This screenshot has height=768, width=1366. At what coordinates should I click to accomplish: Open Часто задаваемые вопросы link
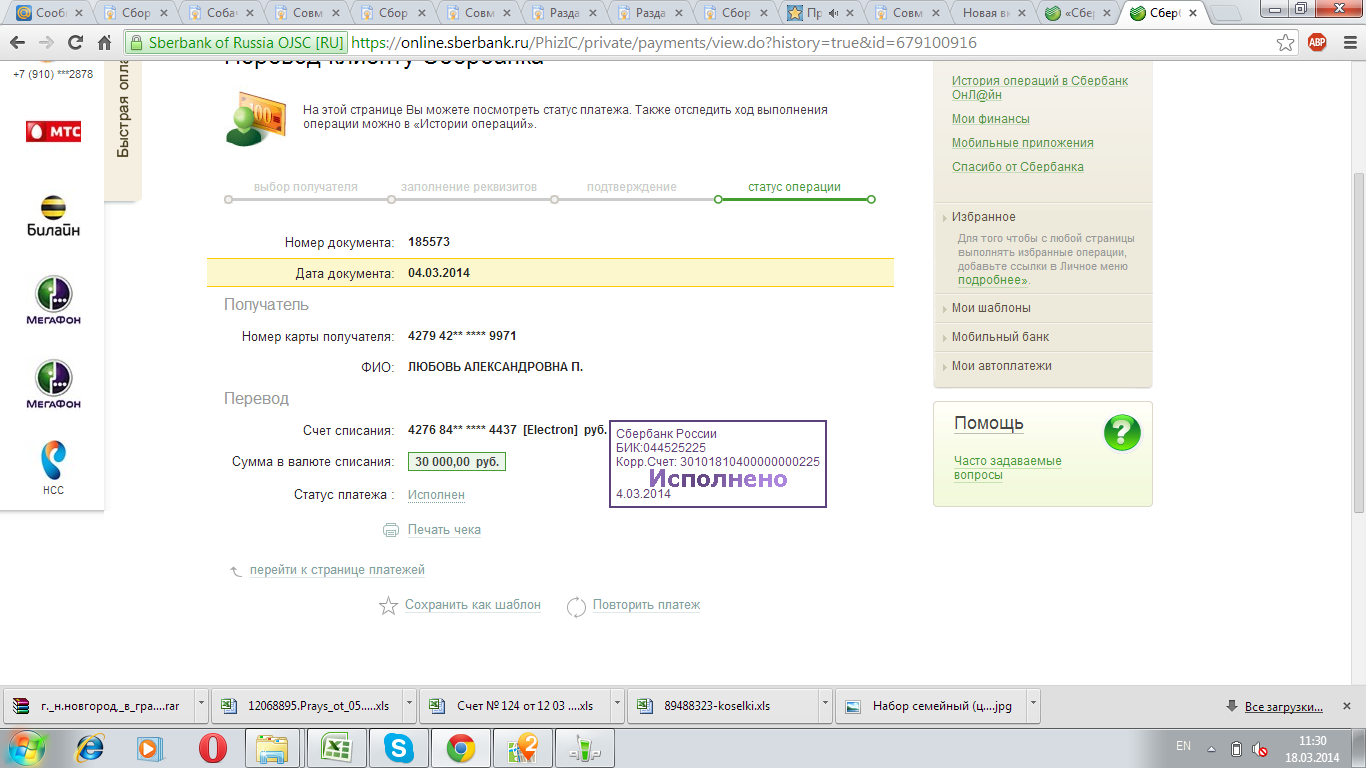point(1008,468)
